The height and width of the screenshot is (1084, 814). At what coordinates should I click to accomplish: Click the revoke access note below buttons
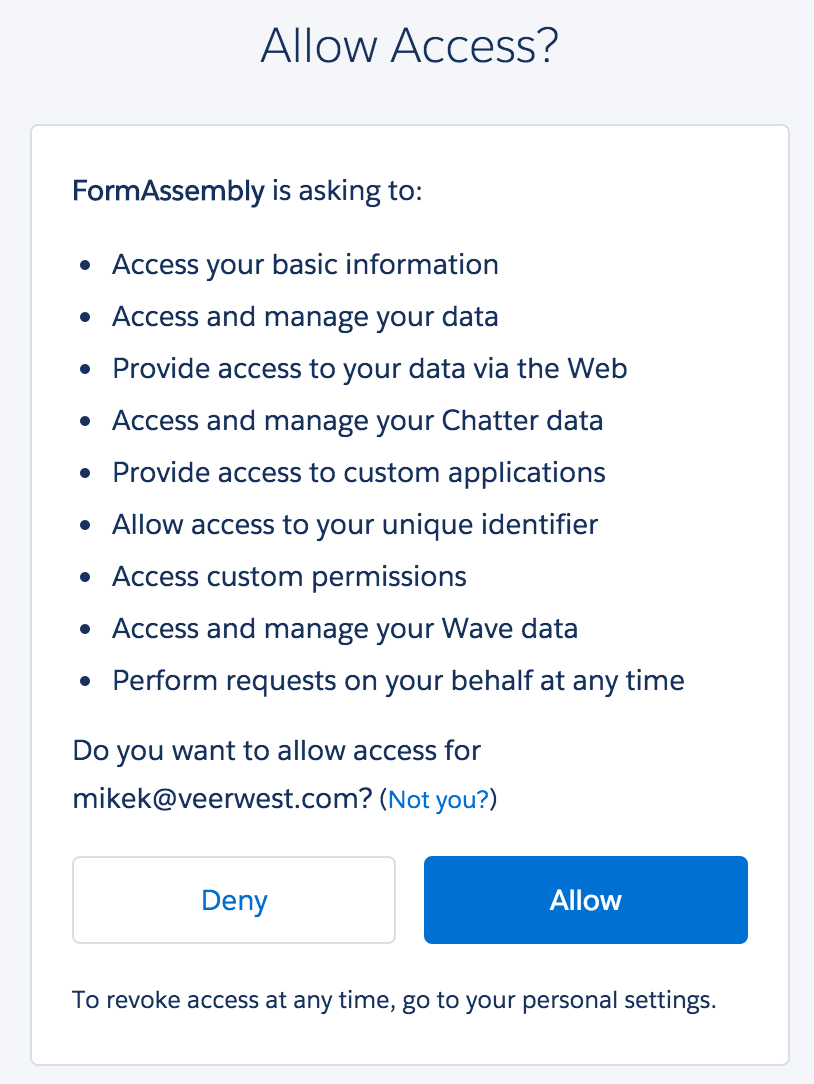(x=394, y=1000)
